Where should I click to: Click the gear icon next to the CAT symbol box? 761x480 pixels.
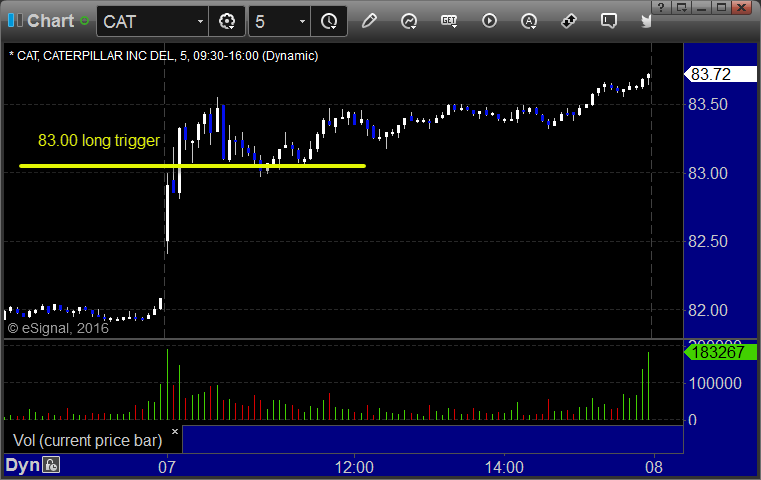click(x=227, y=21)
